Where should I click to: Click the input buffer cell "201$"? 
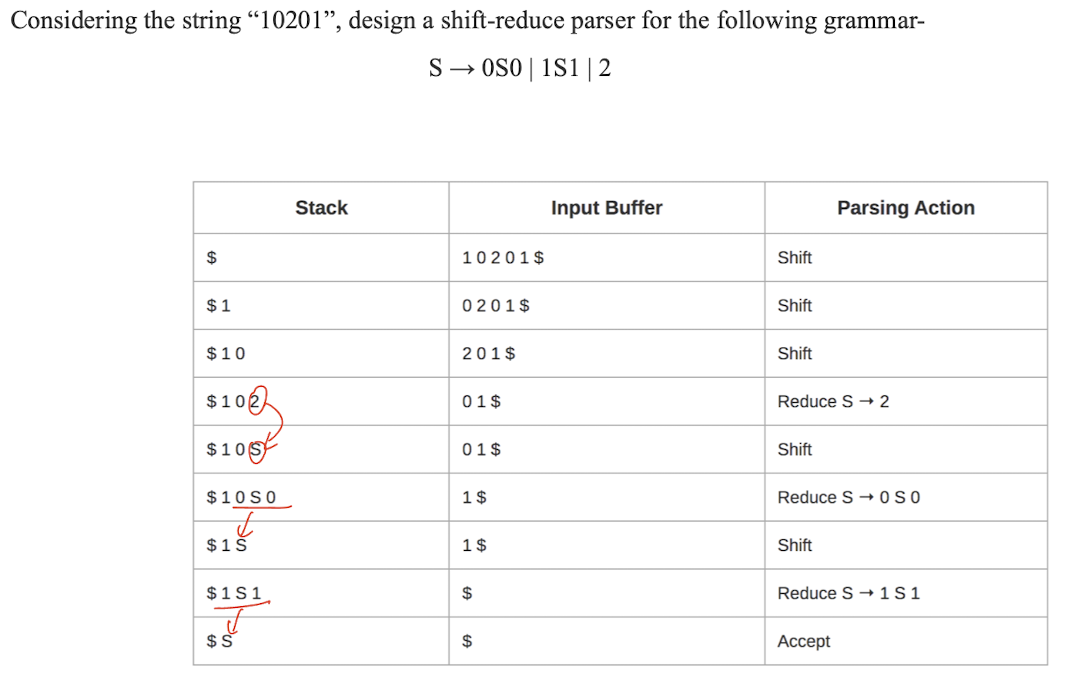tap(489, 354)
